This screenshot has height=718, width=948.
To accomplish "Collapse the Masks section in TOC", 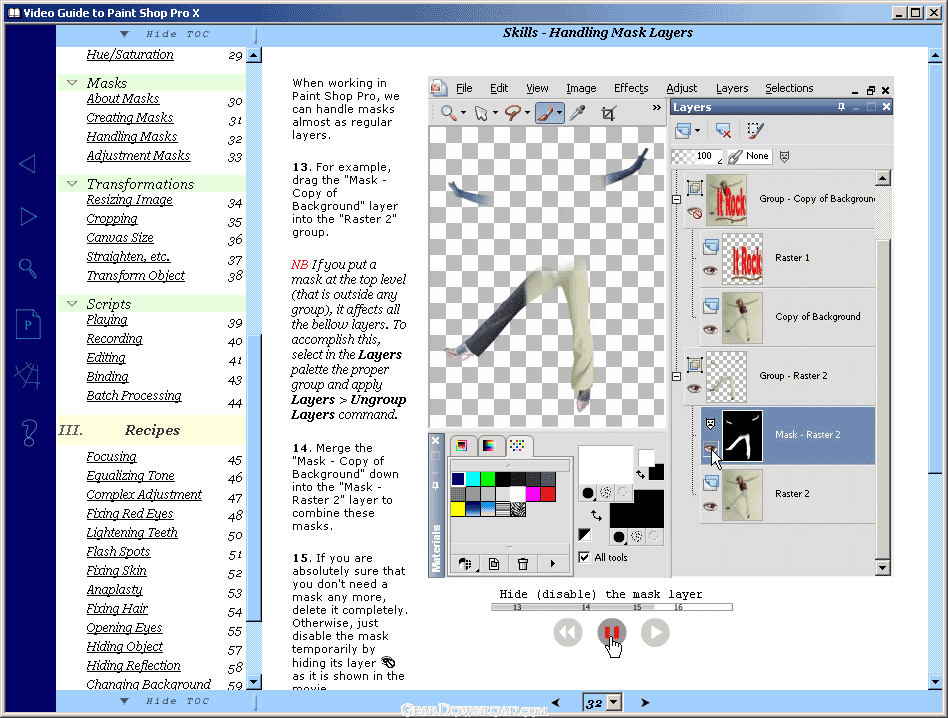I will pos(72,83).
